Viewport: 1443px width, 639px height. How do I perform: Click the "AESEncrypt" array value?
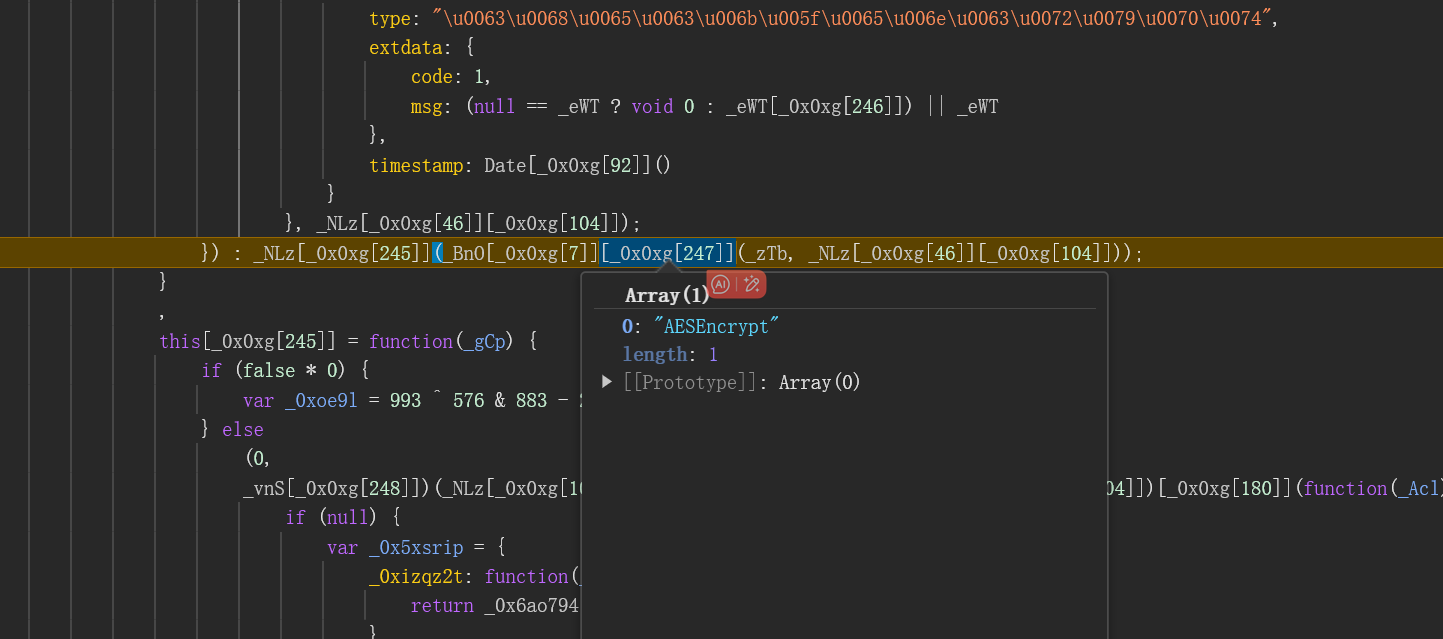point(715,326)
